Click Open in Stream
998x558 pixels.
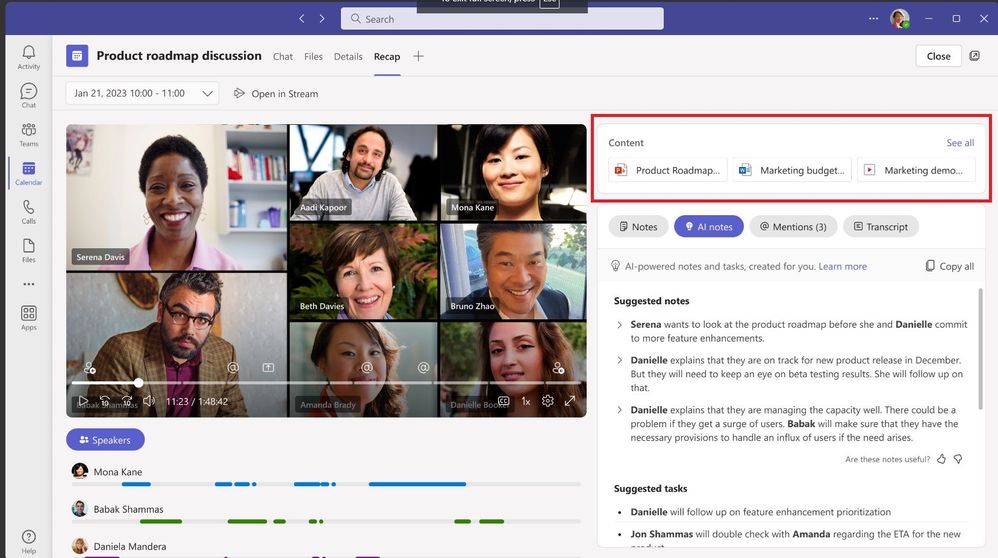tap(276, 94)
